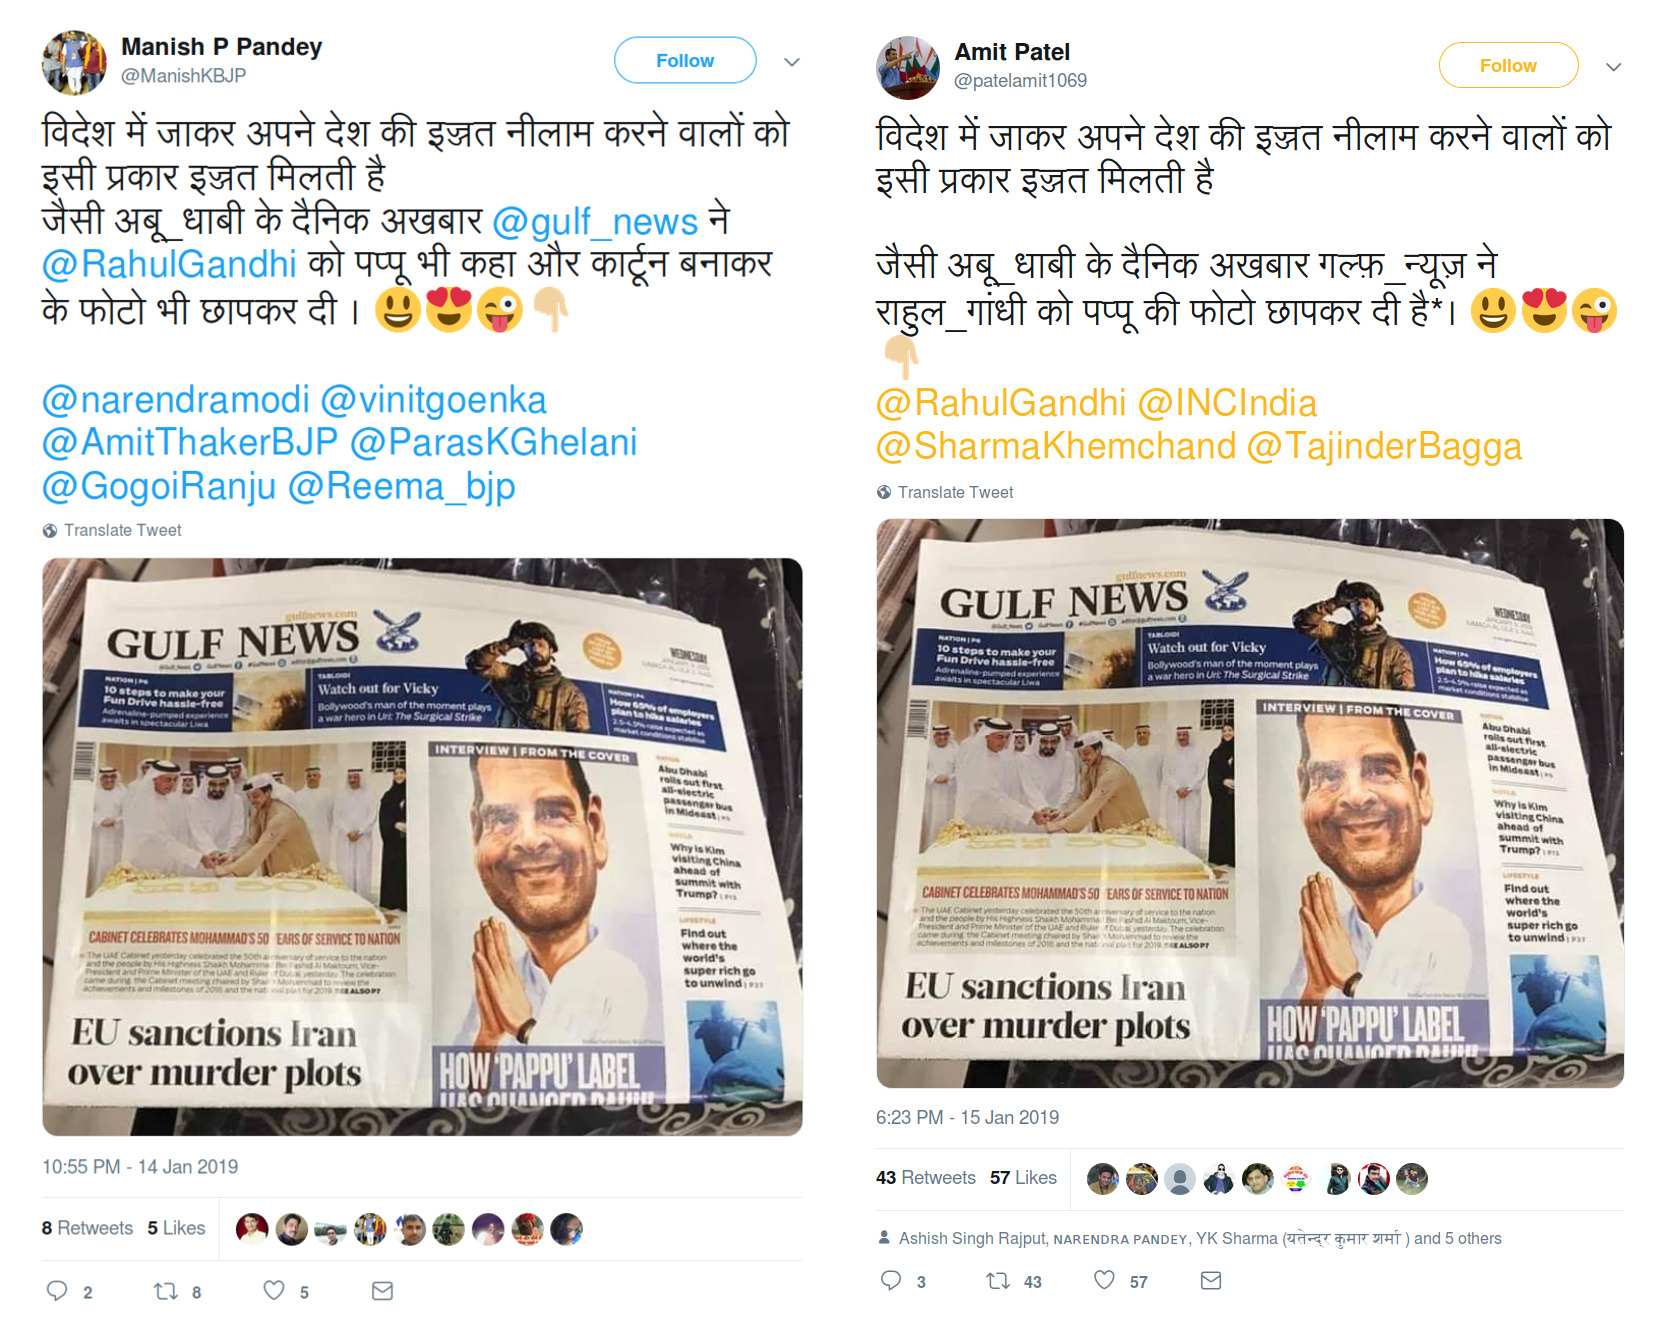Image resolution: width=1663 pixels, height=1324 pixels.
Task: Follow Manish P Pandey
Action: (x=685, y=60)
